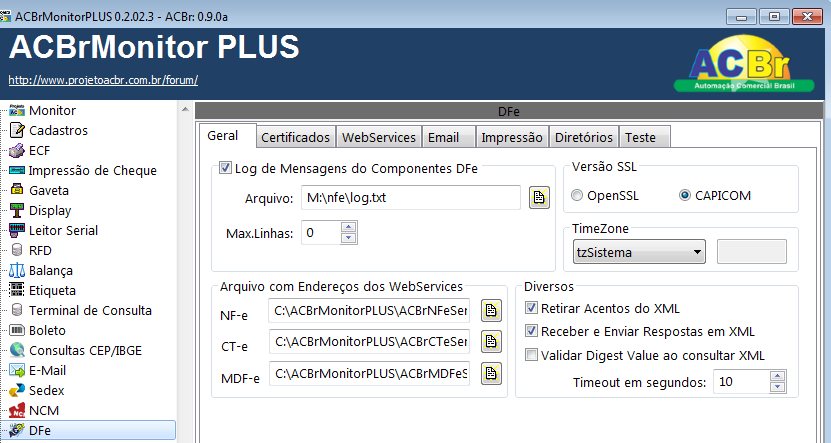Image resolution: width=831 pixels, height=443 pixels.
Task: Click the MDF-e WebServices path field
Action: coord(369,374)
